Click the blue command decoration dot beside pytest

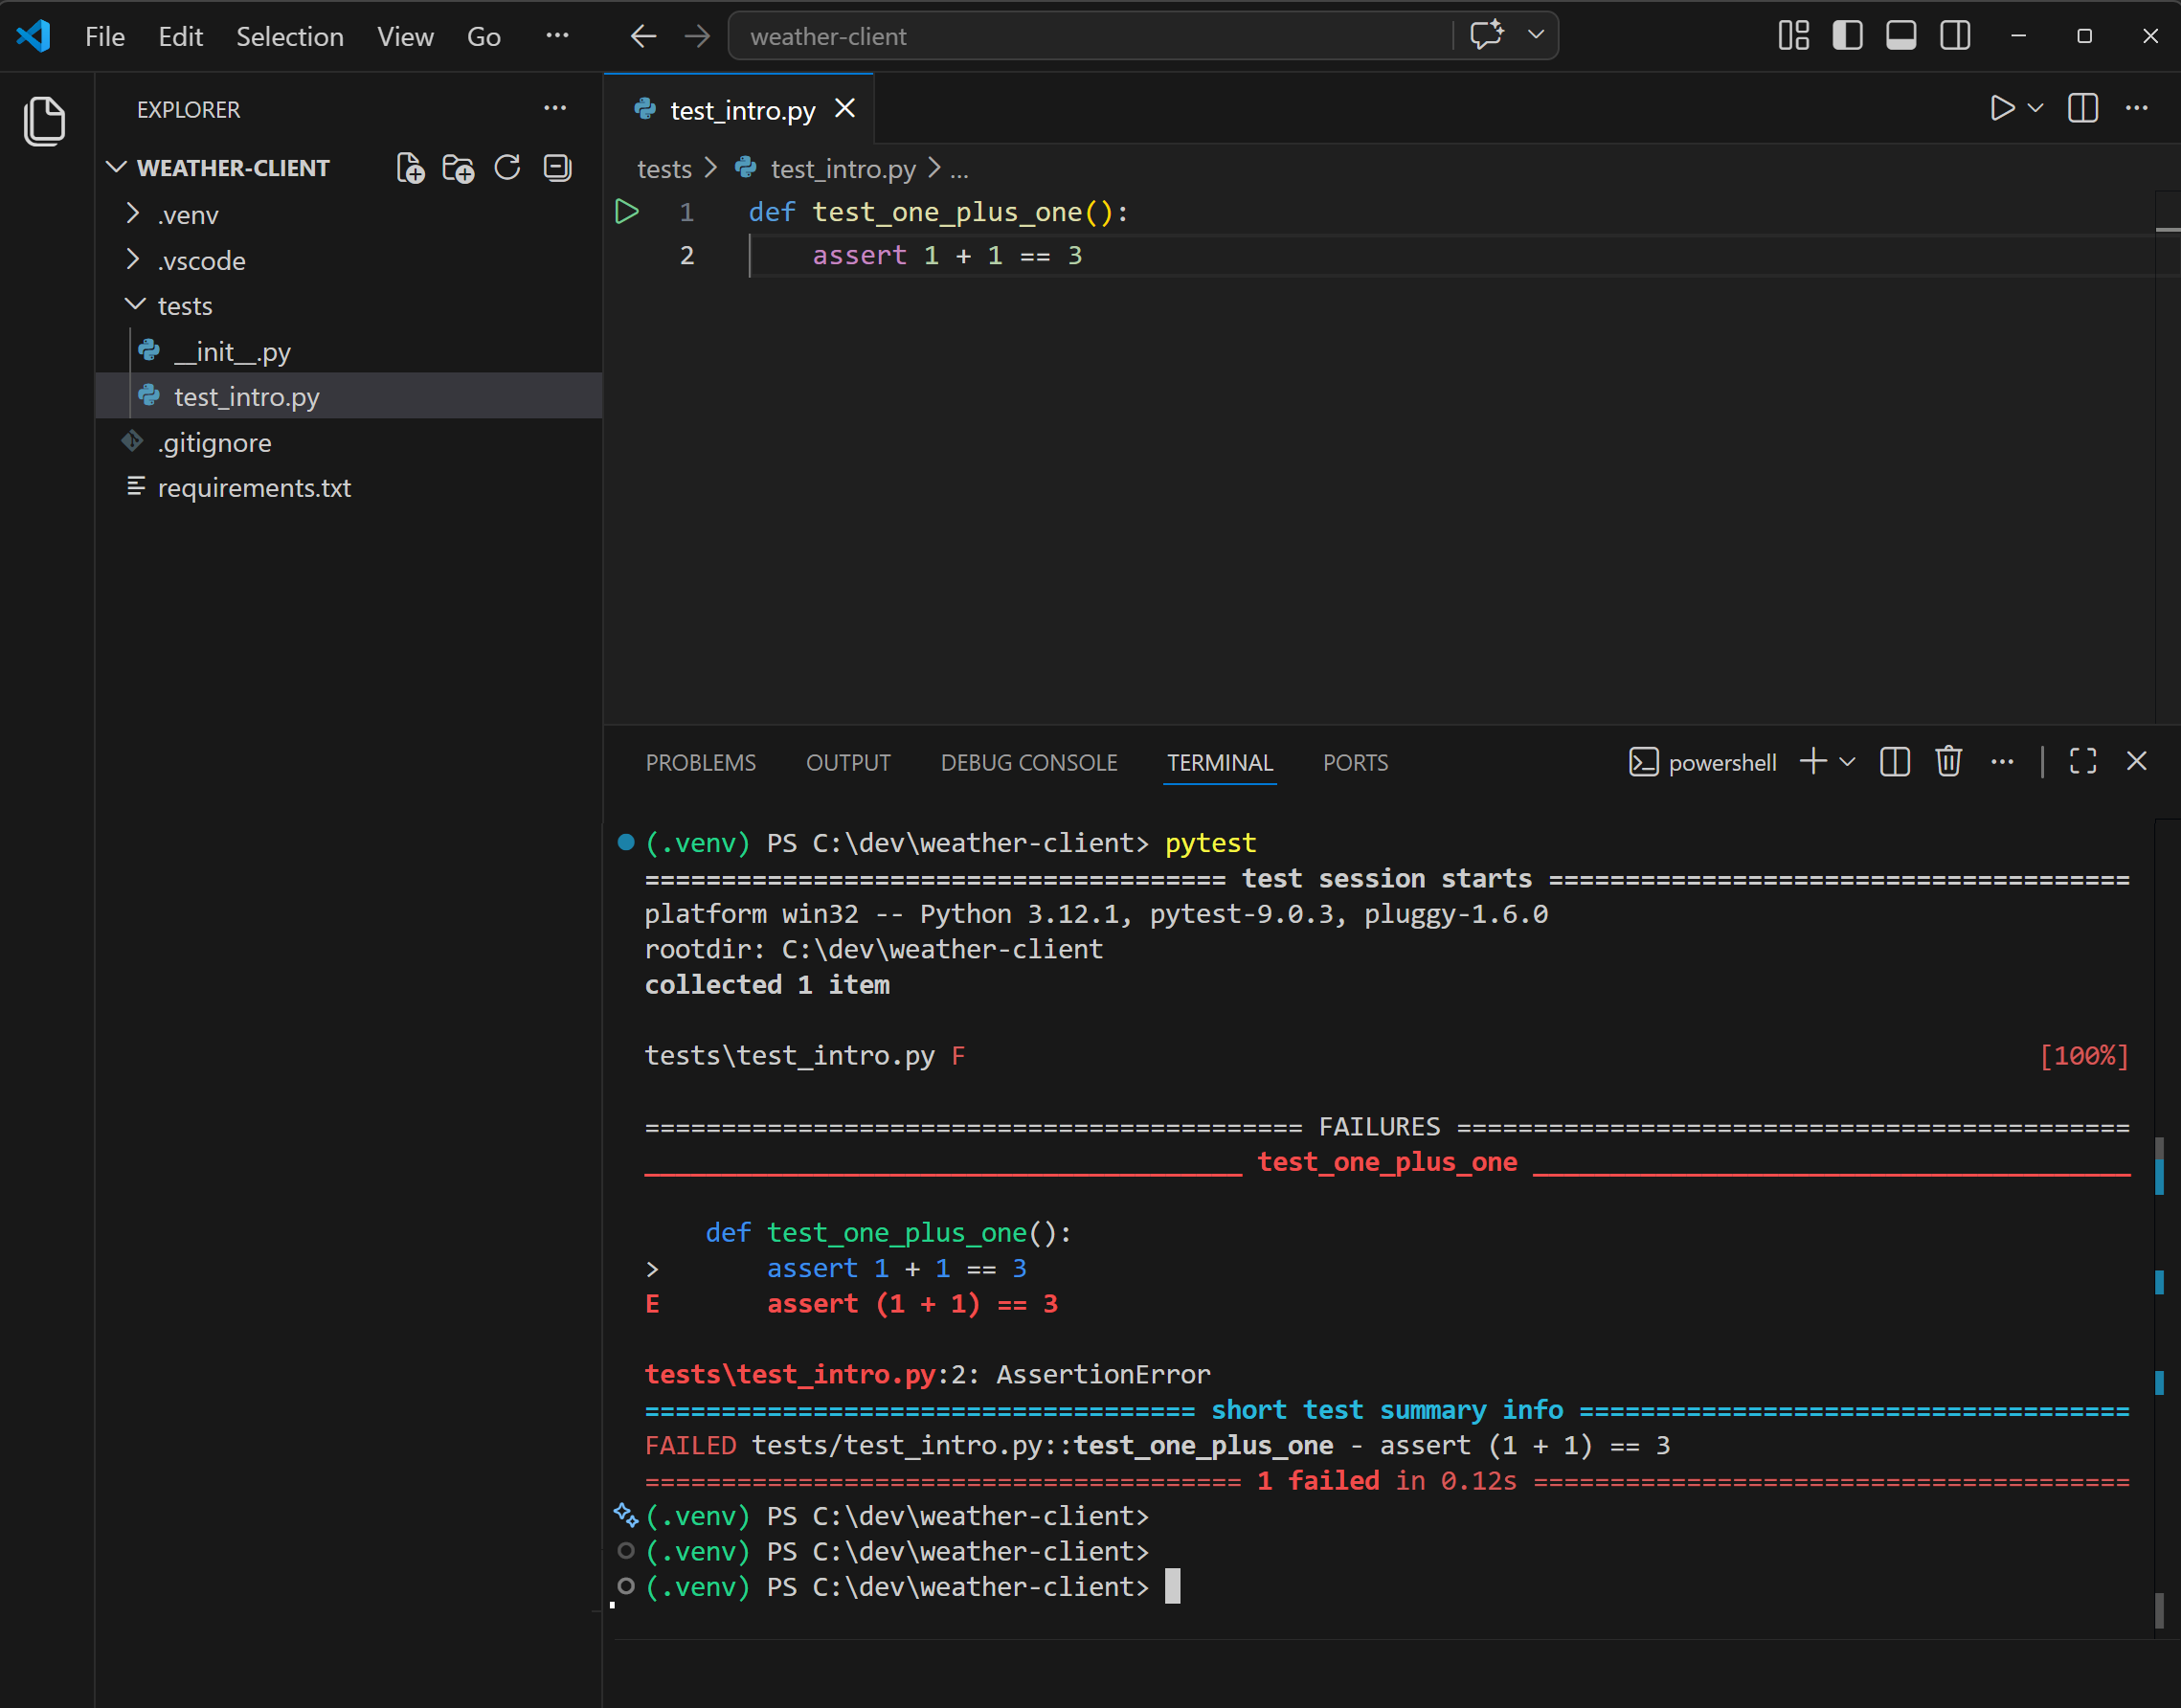point(626,842)
